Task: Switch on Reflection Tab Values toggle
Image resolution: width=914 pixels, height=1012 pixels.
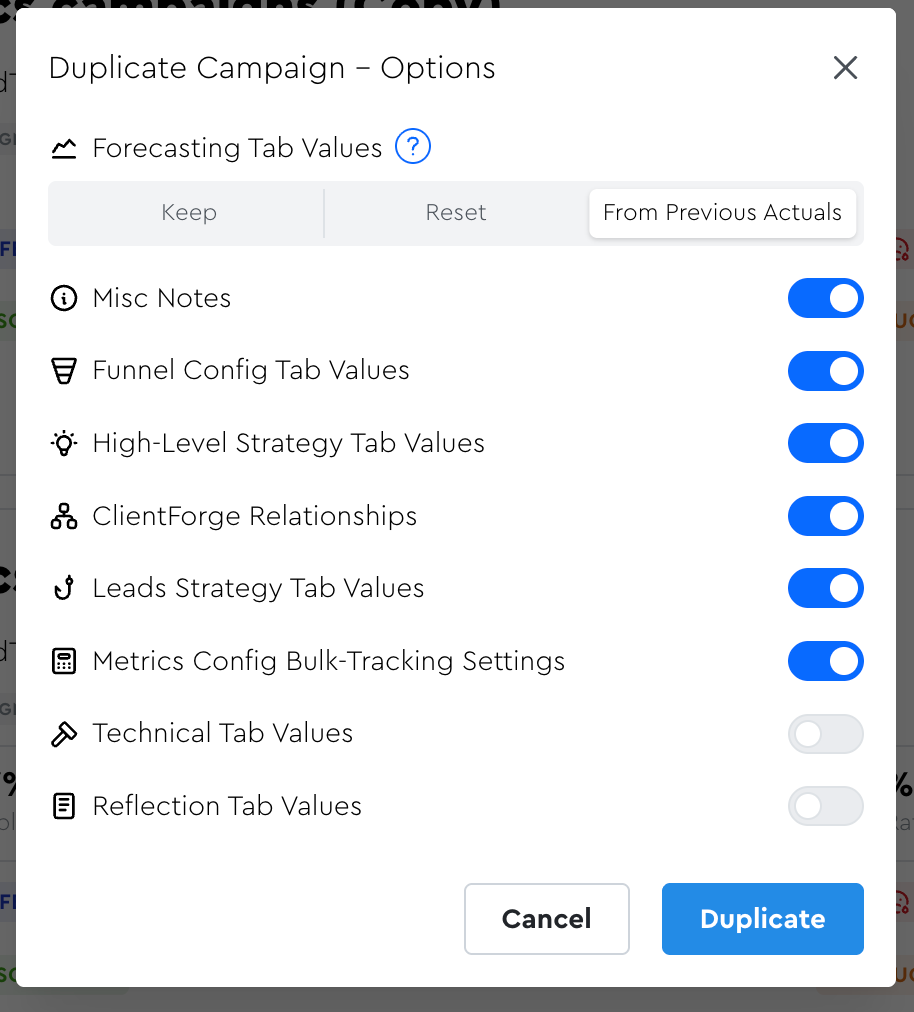Action: pos(825,806)
